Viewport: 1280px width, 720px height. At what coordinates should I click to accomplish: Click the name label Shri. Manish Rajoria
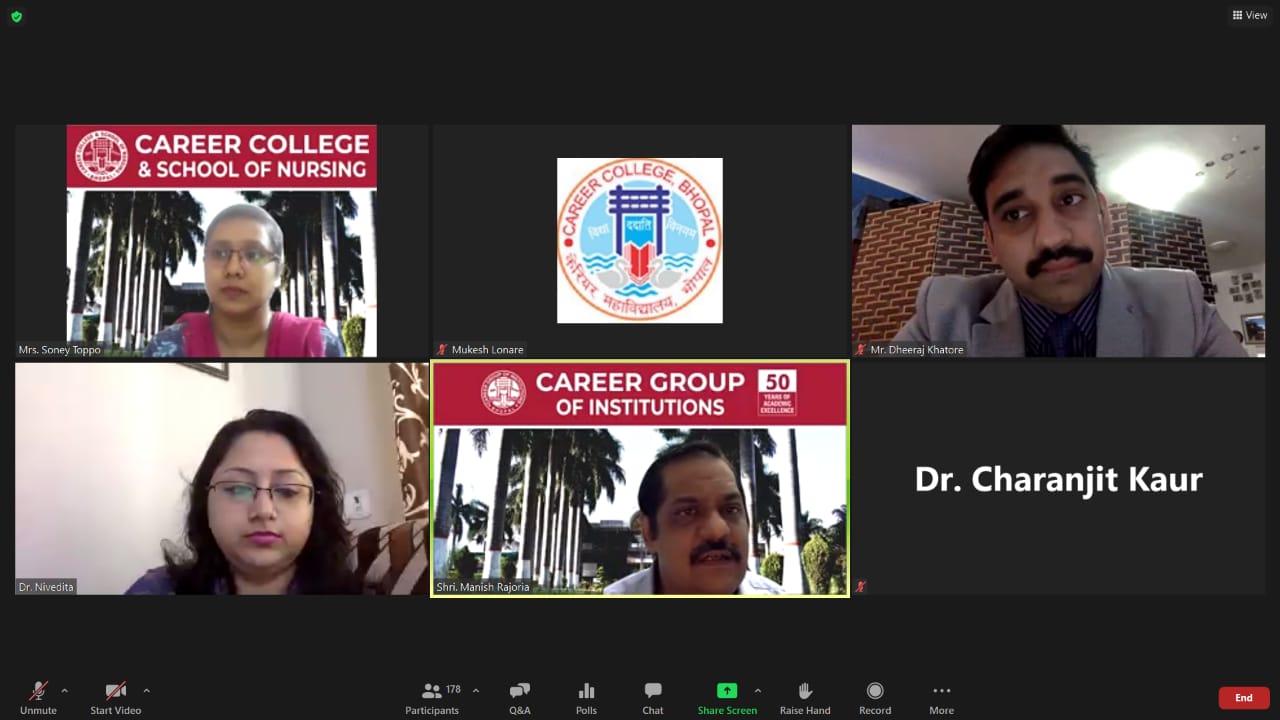click(x=483, y=587)
